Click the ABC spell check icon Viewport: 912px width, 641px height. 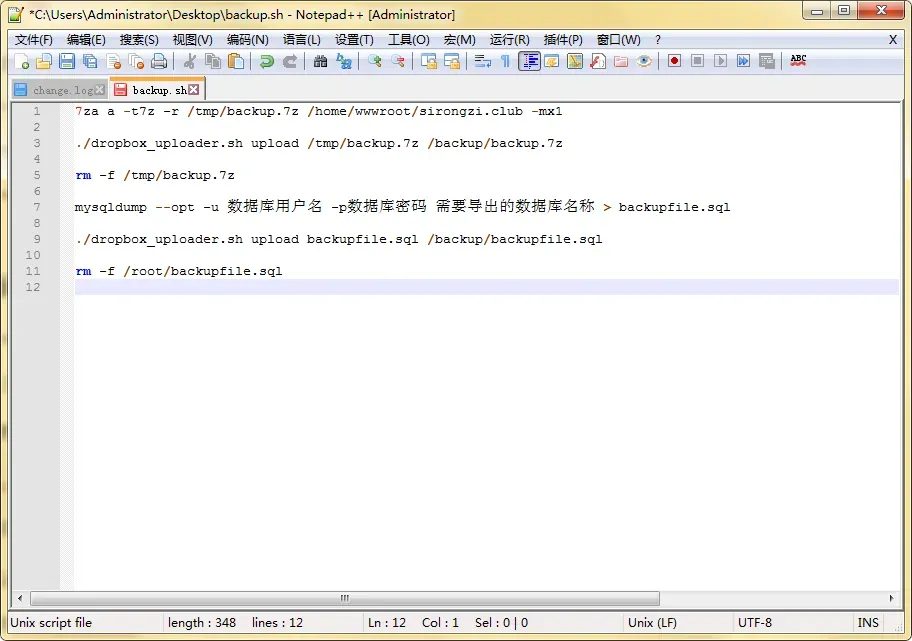[798, 60]
